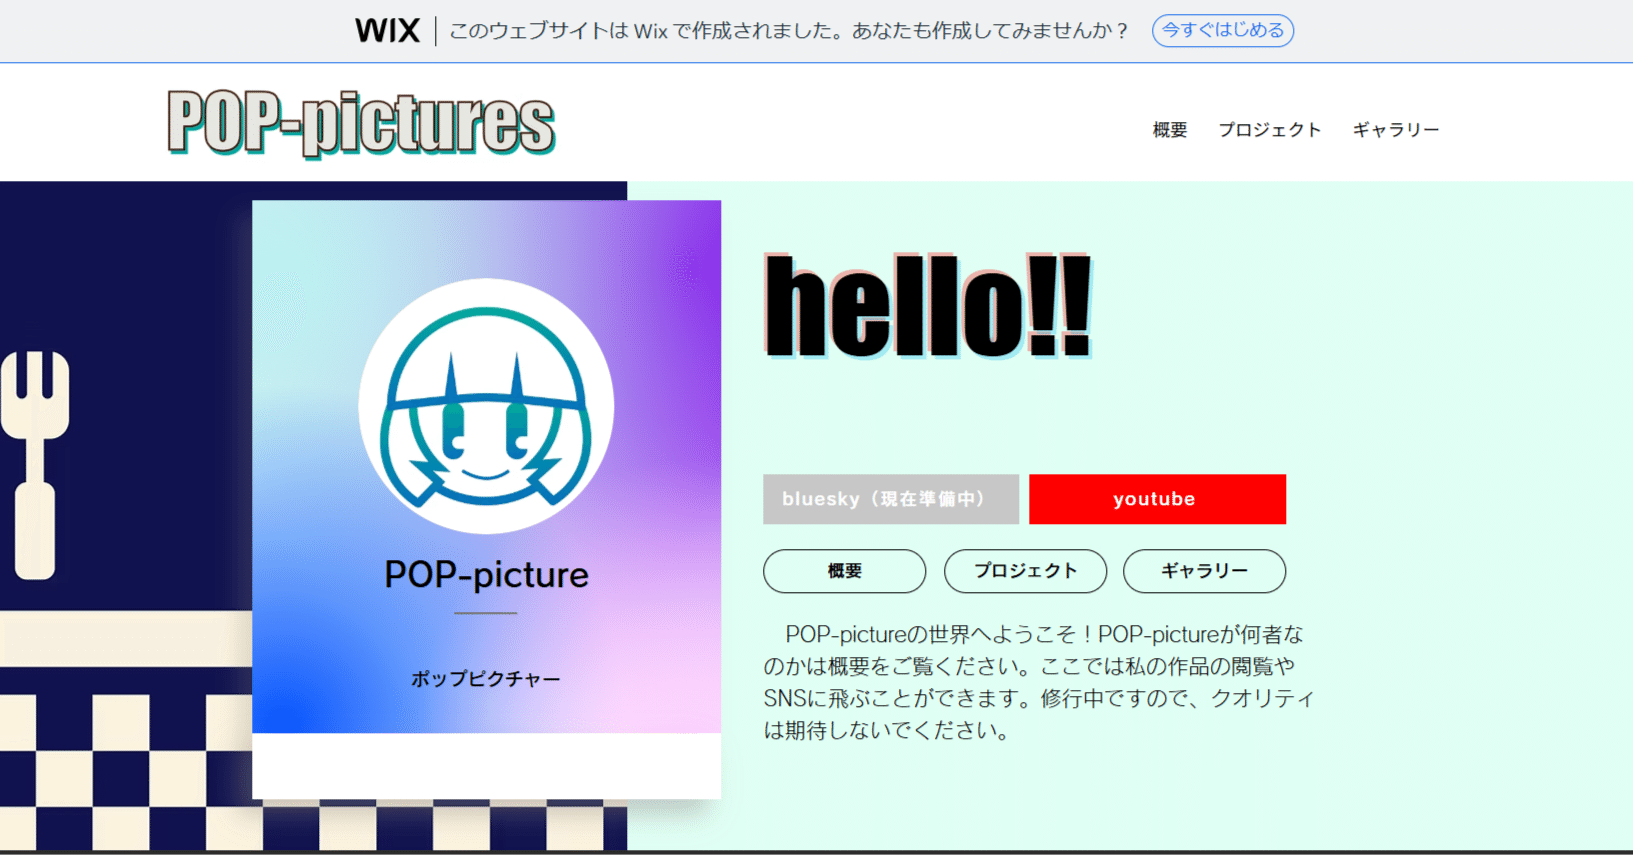Open プロジェクト in the header navigation

pos(1269,130)
